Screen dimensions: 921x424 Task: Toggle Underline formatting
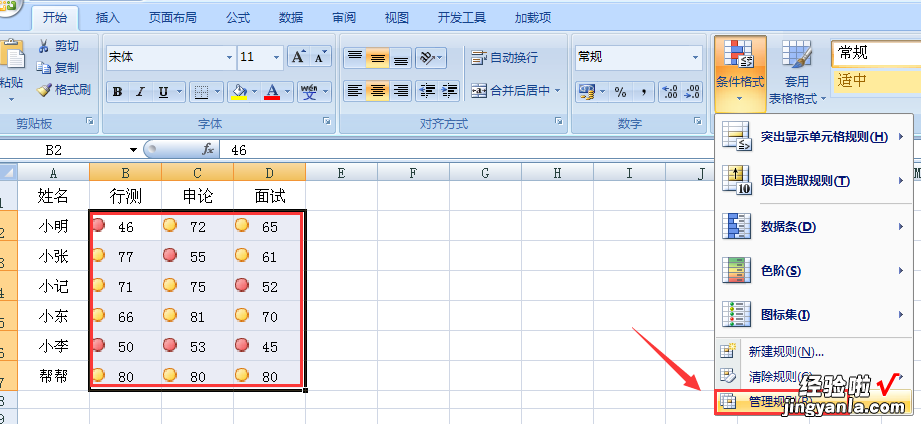(163, 92)
